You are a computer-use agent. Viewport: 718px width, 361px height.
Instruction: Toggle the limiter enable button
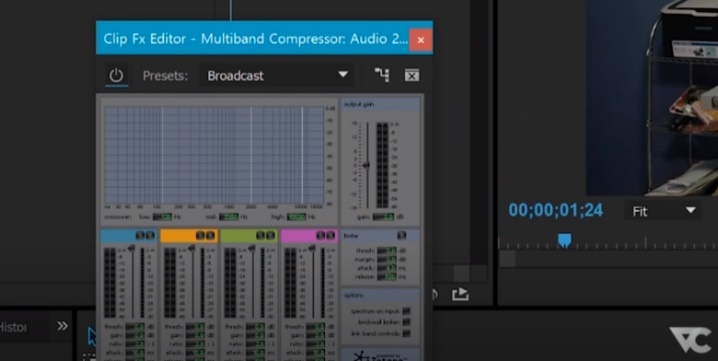tap(402, 235)
